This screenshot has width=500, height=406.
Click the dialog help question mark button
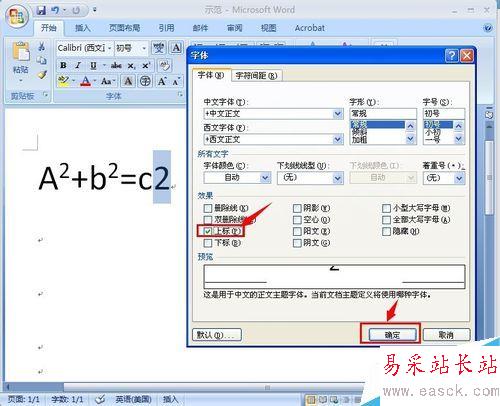[x=452, y=55]
